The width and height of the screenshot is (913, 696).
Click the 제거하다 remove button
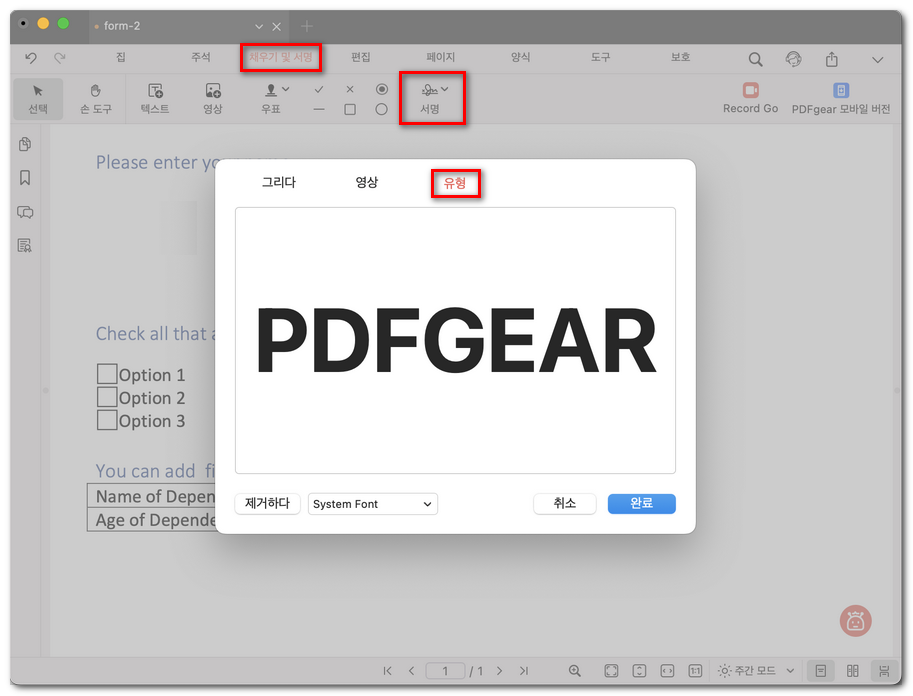click(267, 504)
